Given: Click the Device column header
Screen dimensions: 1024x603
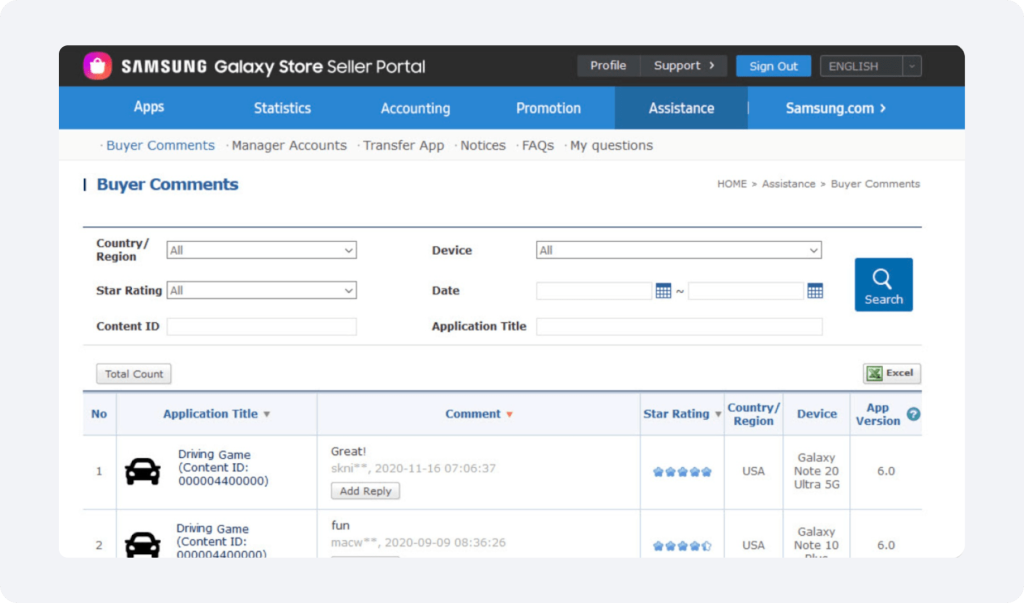Looking at the screenshot, I should [816, 414].
